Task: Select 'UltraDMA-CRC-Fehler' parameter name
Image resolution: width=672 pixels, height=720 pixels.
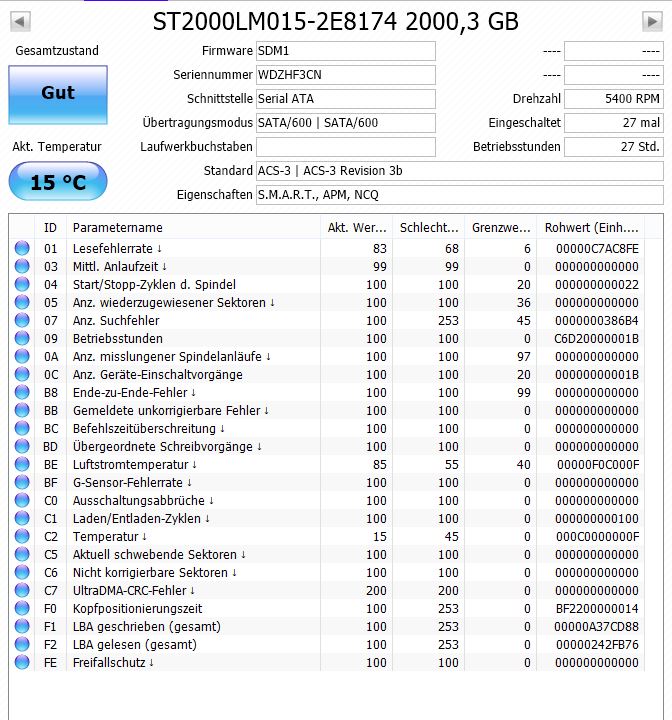Action: [130, 591]
